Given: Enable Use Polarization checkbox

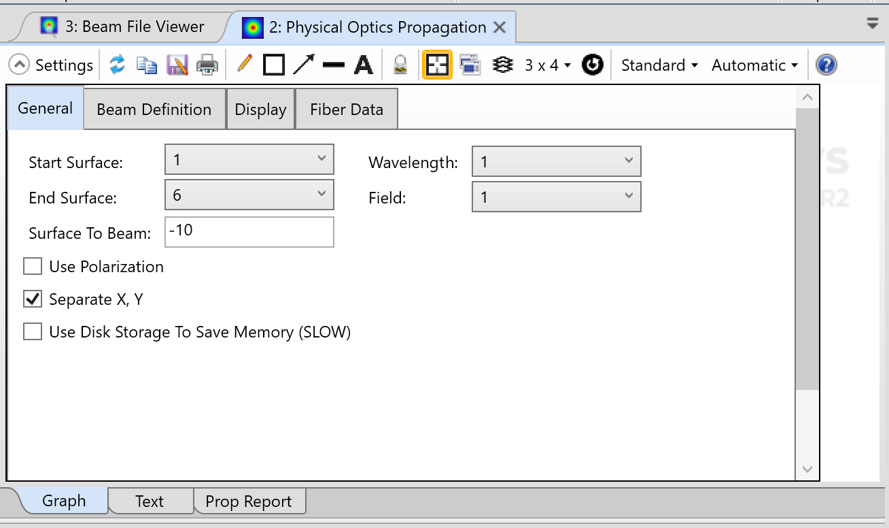Looking at the screenshot, I should point(32,266).
